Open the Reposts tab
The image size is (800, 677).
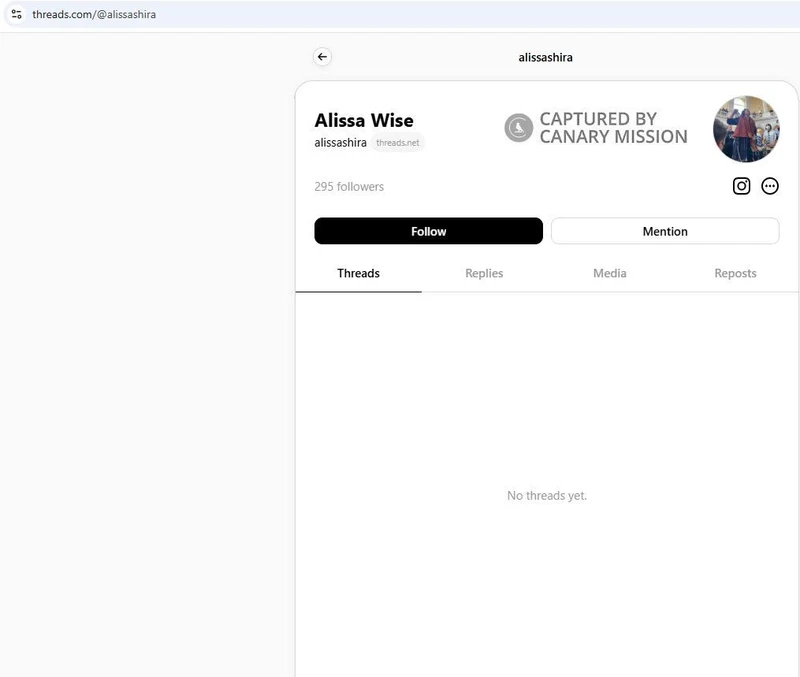735,273
